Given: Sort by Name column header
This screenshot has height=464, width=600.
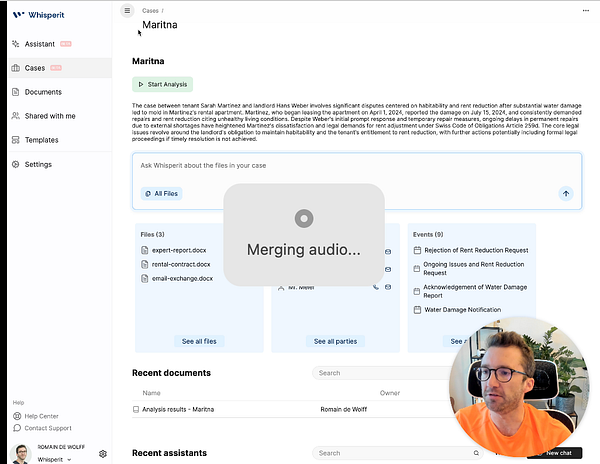Looking at the screenshot, I should point(152,393).
